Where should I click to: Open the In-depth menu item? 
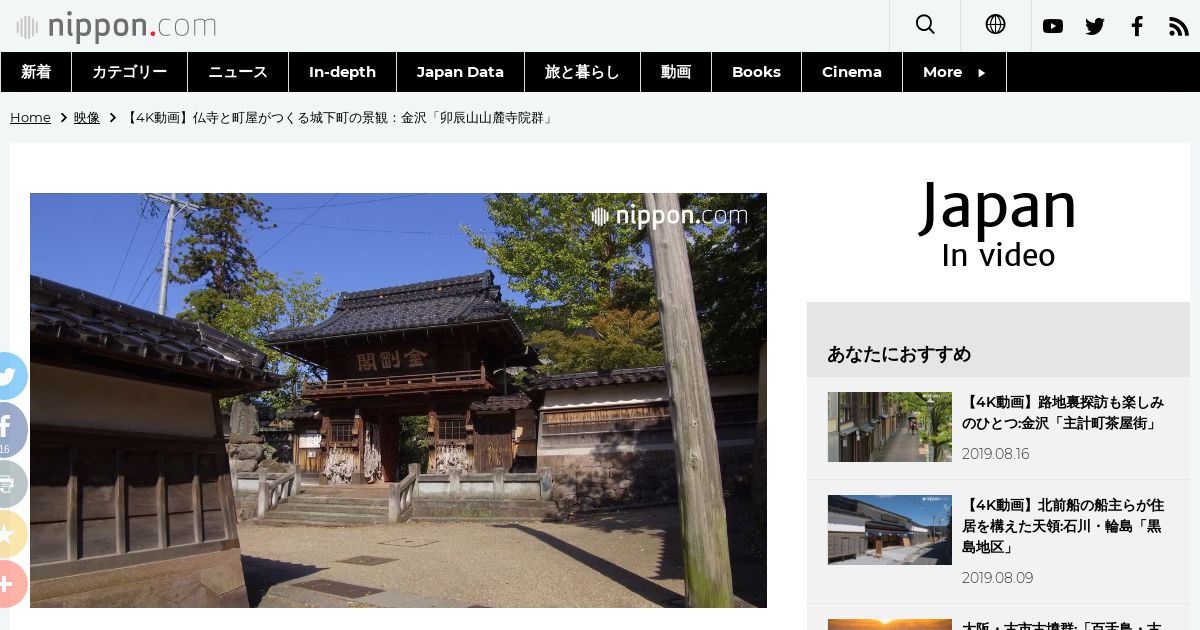342,72
